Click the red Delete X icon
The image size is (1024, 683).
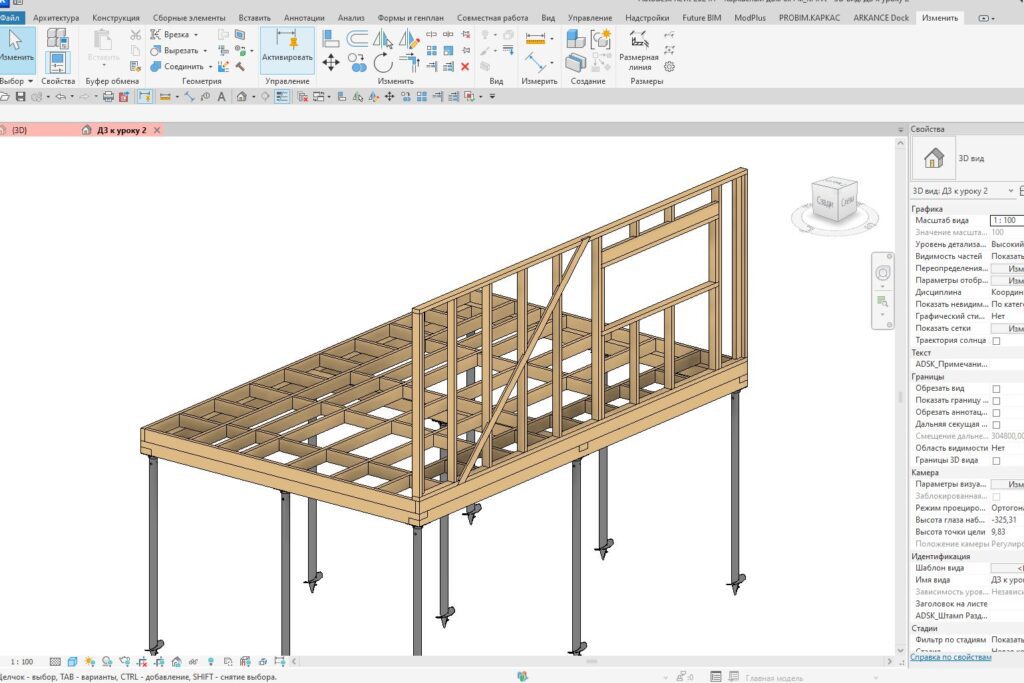(464, 66)
